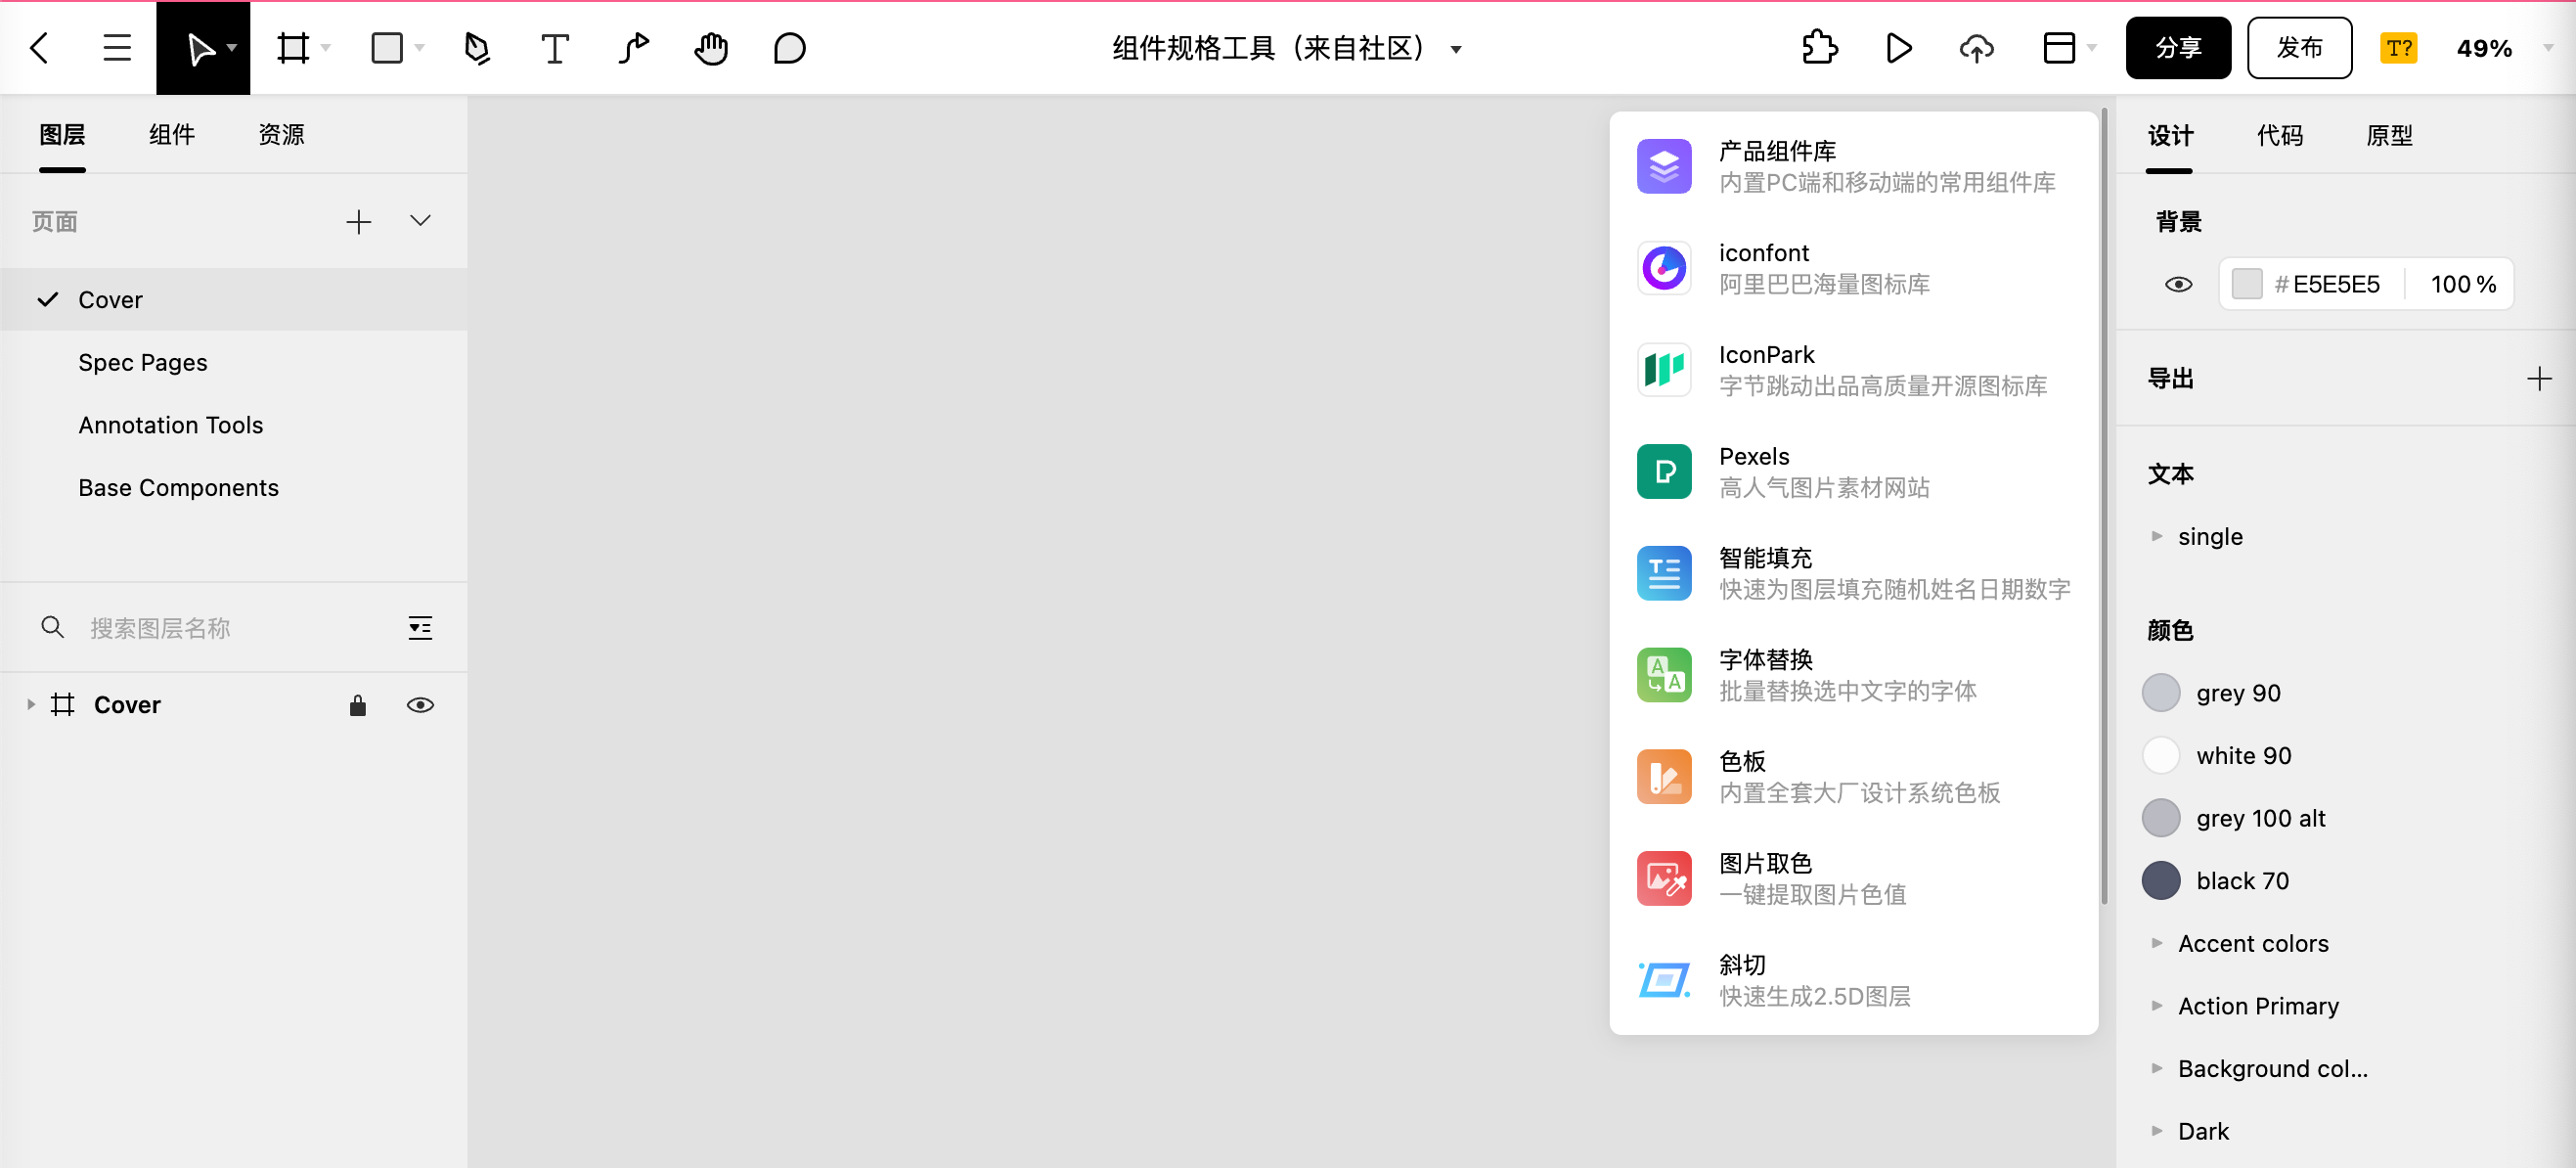Select the connector line tool
Screen dimensions: 2576x1168
point(633,48)
